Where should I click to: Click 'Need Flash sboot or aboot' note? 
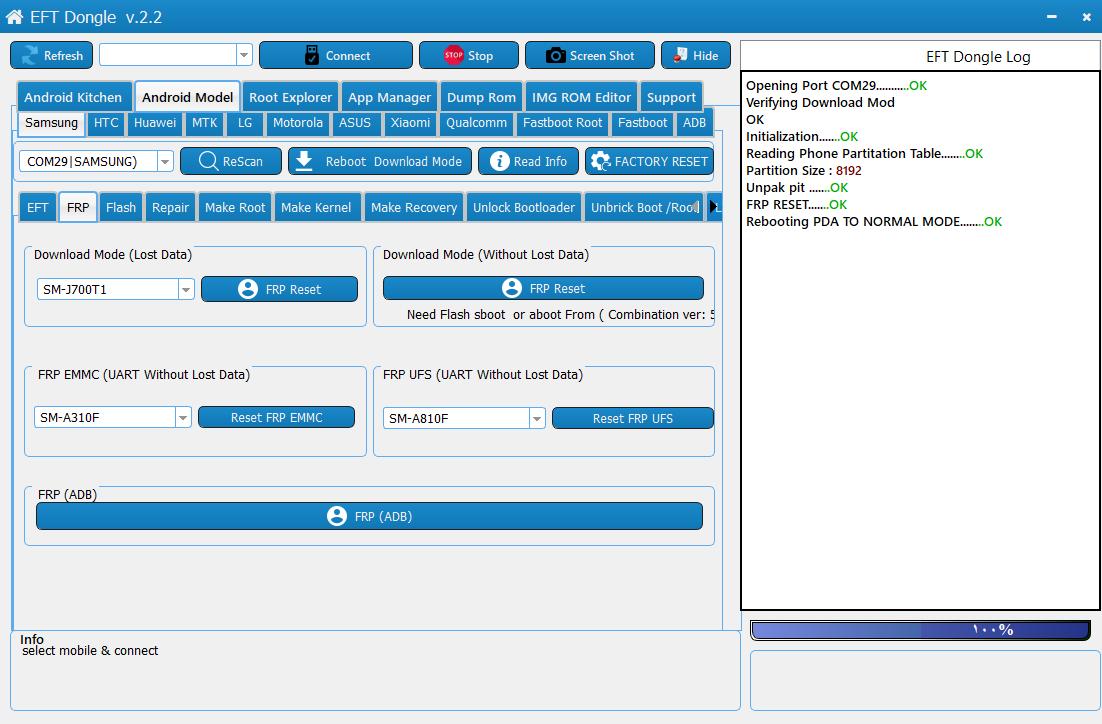pyautogui.click(x=560, y=315)
